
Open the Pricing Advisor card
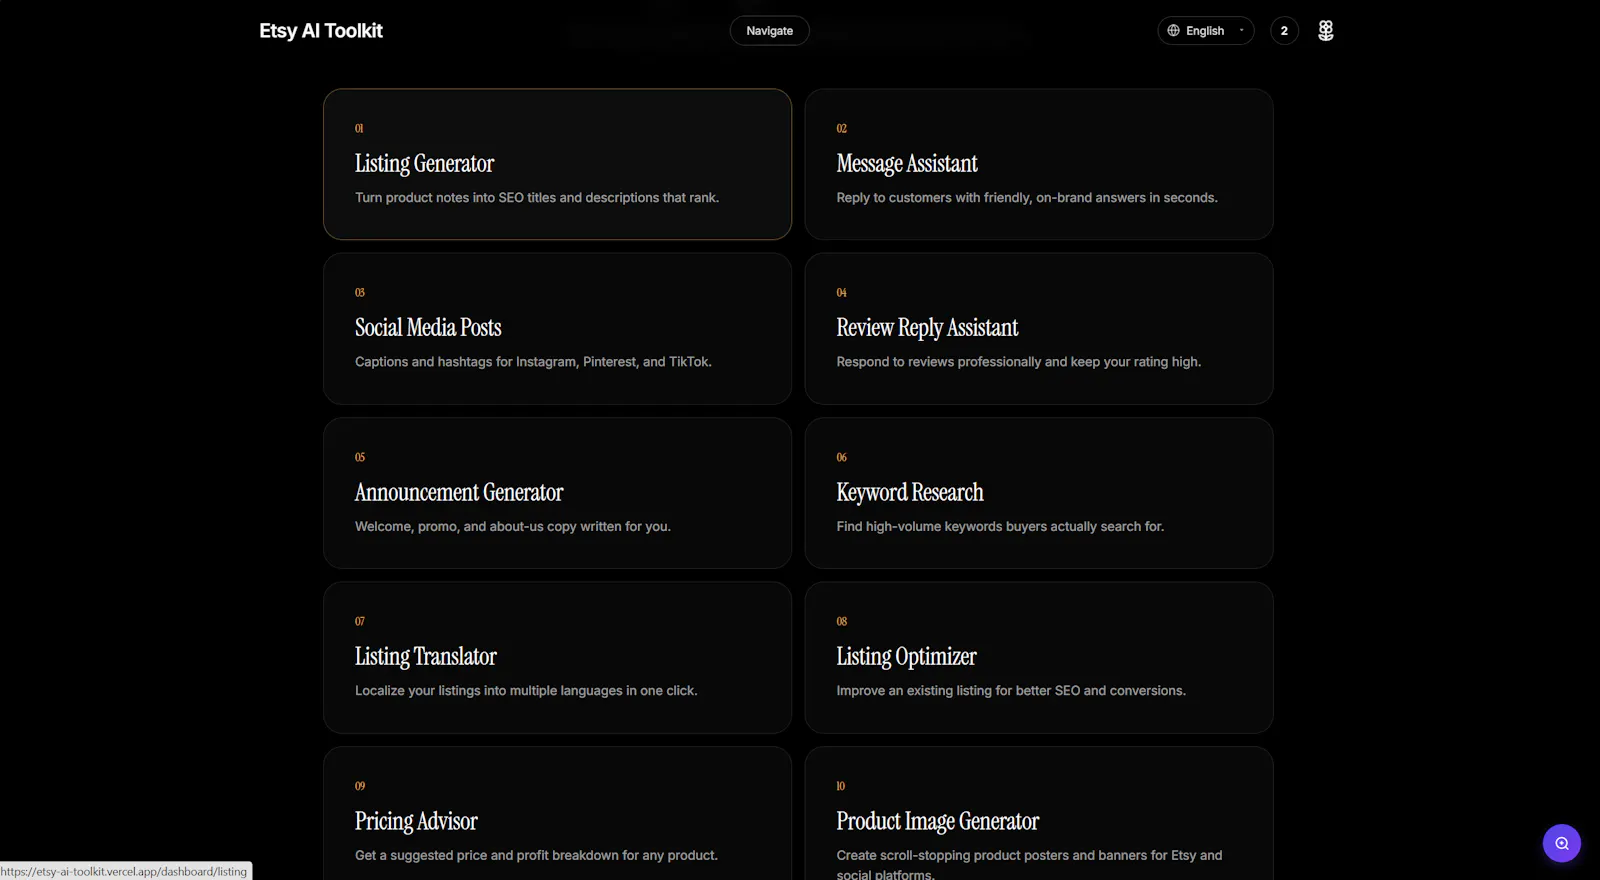pos(557,814)
